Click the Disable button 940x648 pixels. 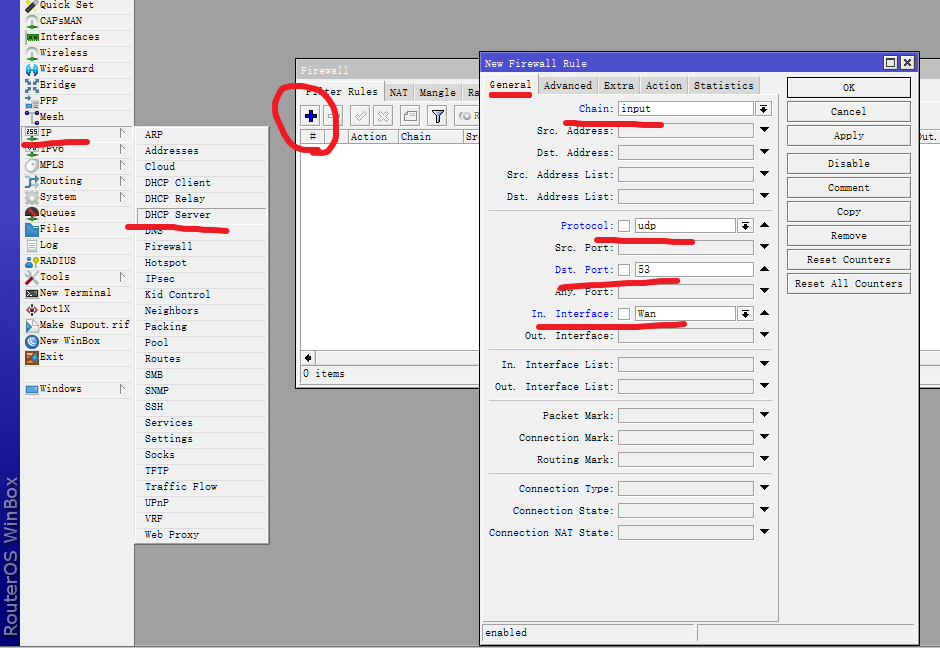[848, 164]
